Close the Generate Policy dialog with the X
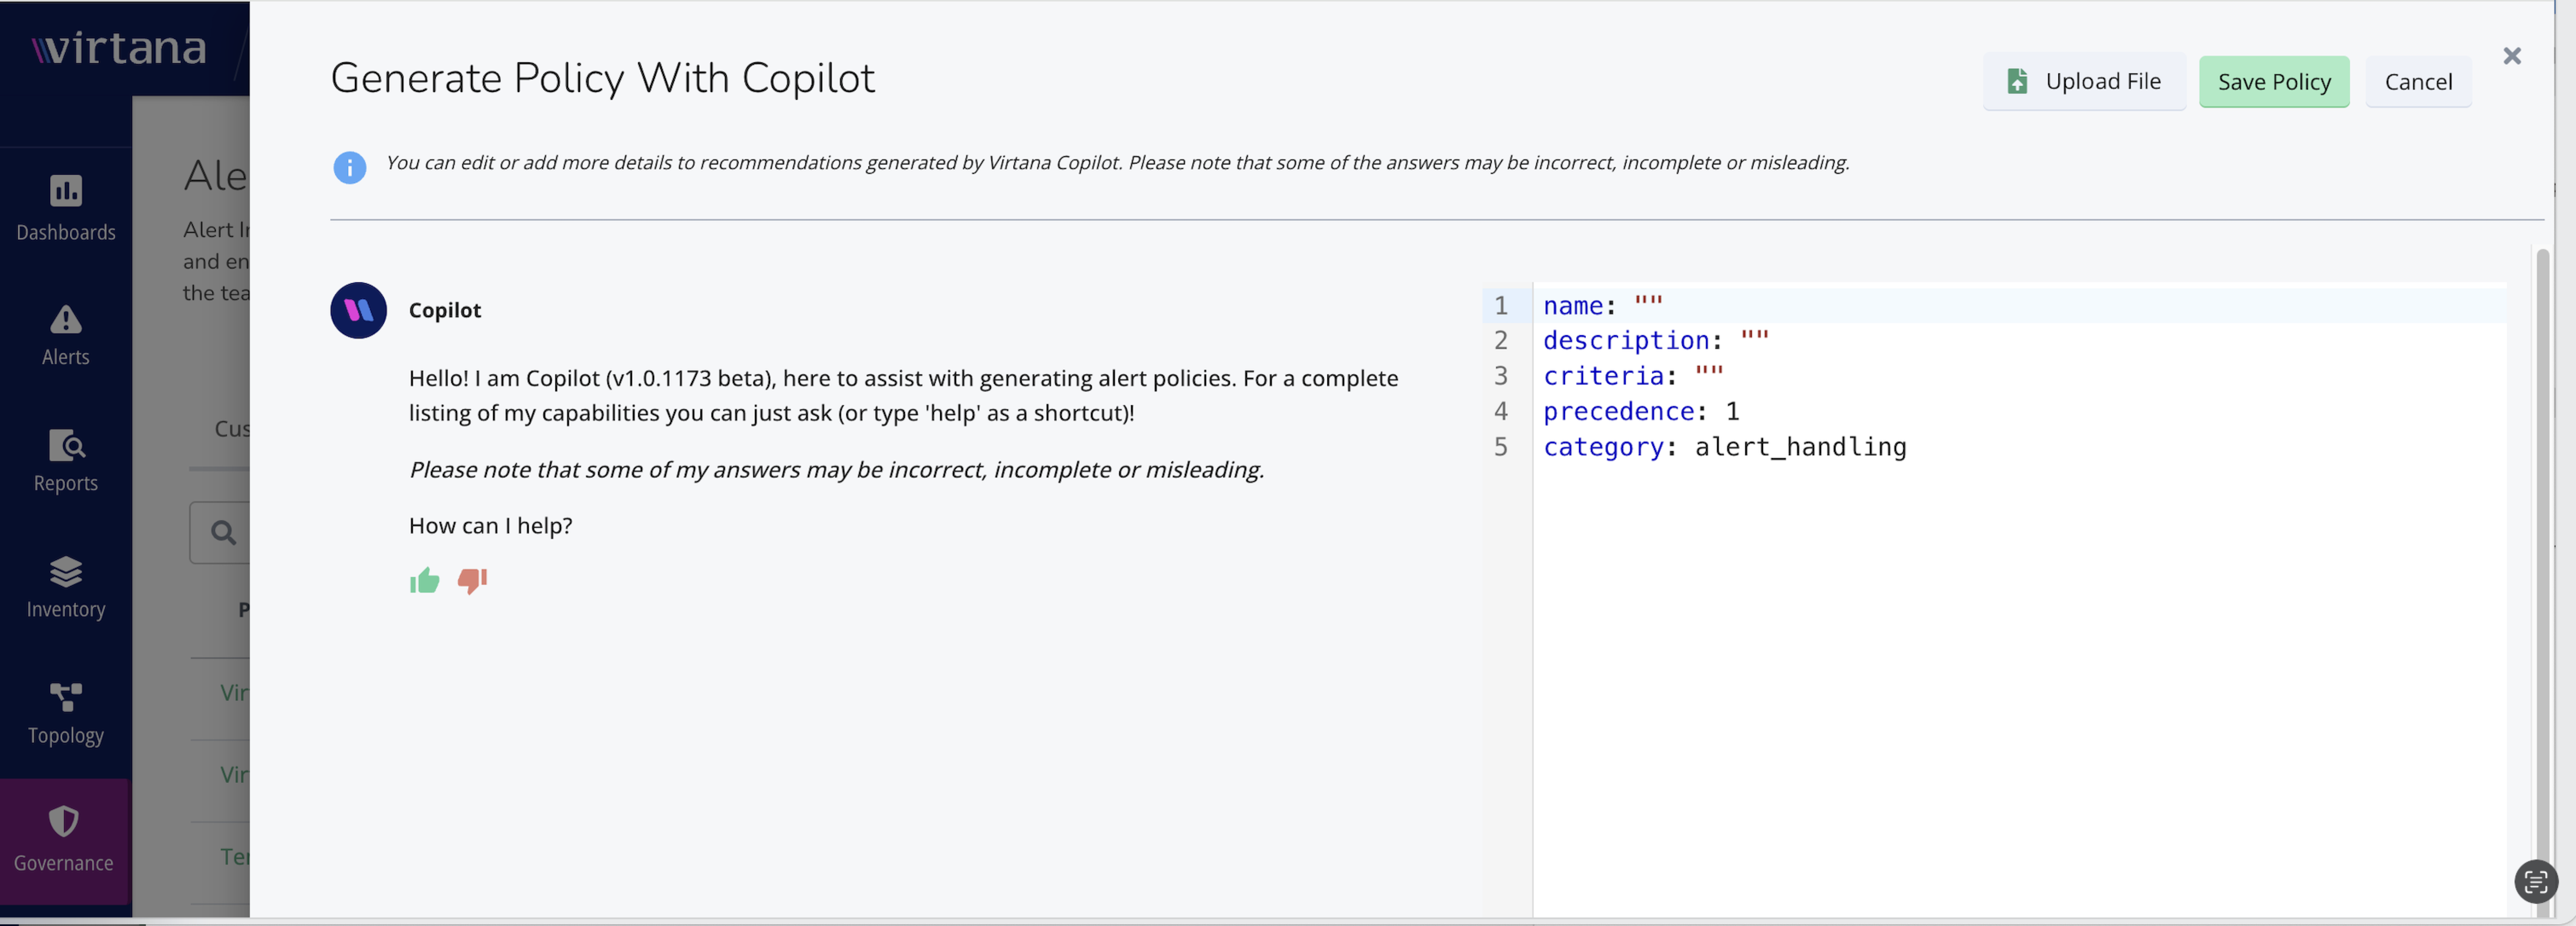 (2511, 56)
